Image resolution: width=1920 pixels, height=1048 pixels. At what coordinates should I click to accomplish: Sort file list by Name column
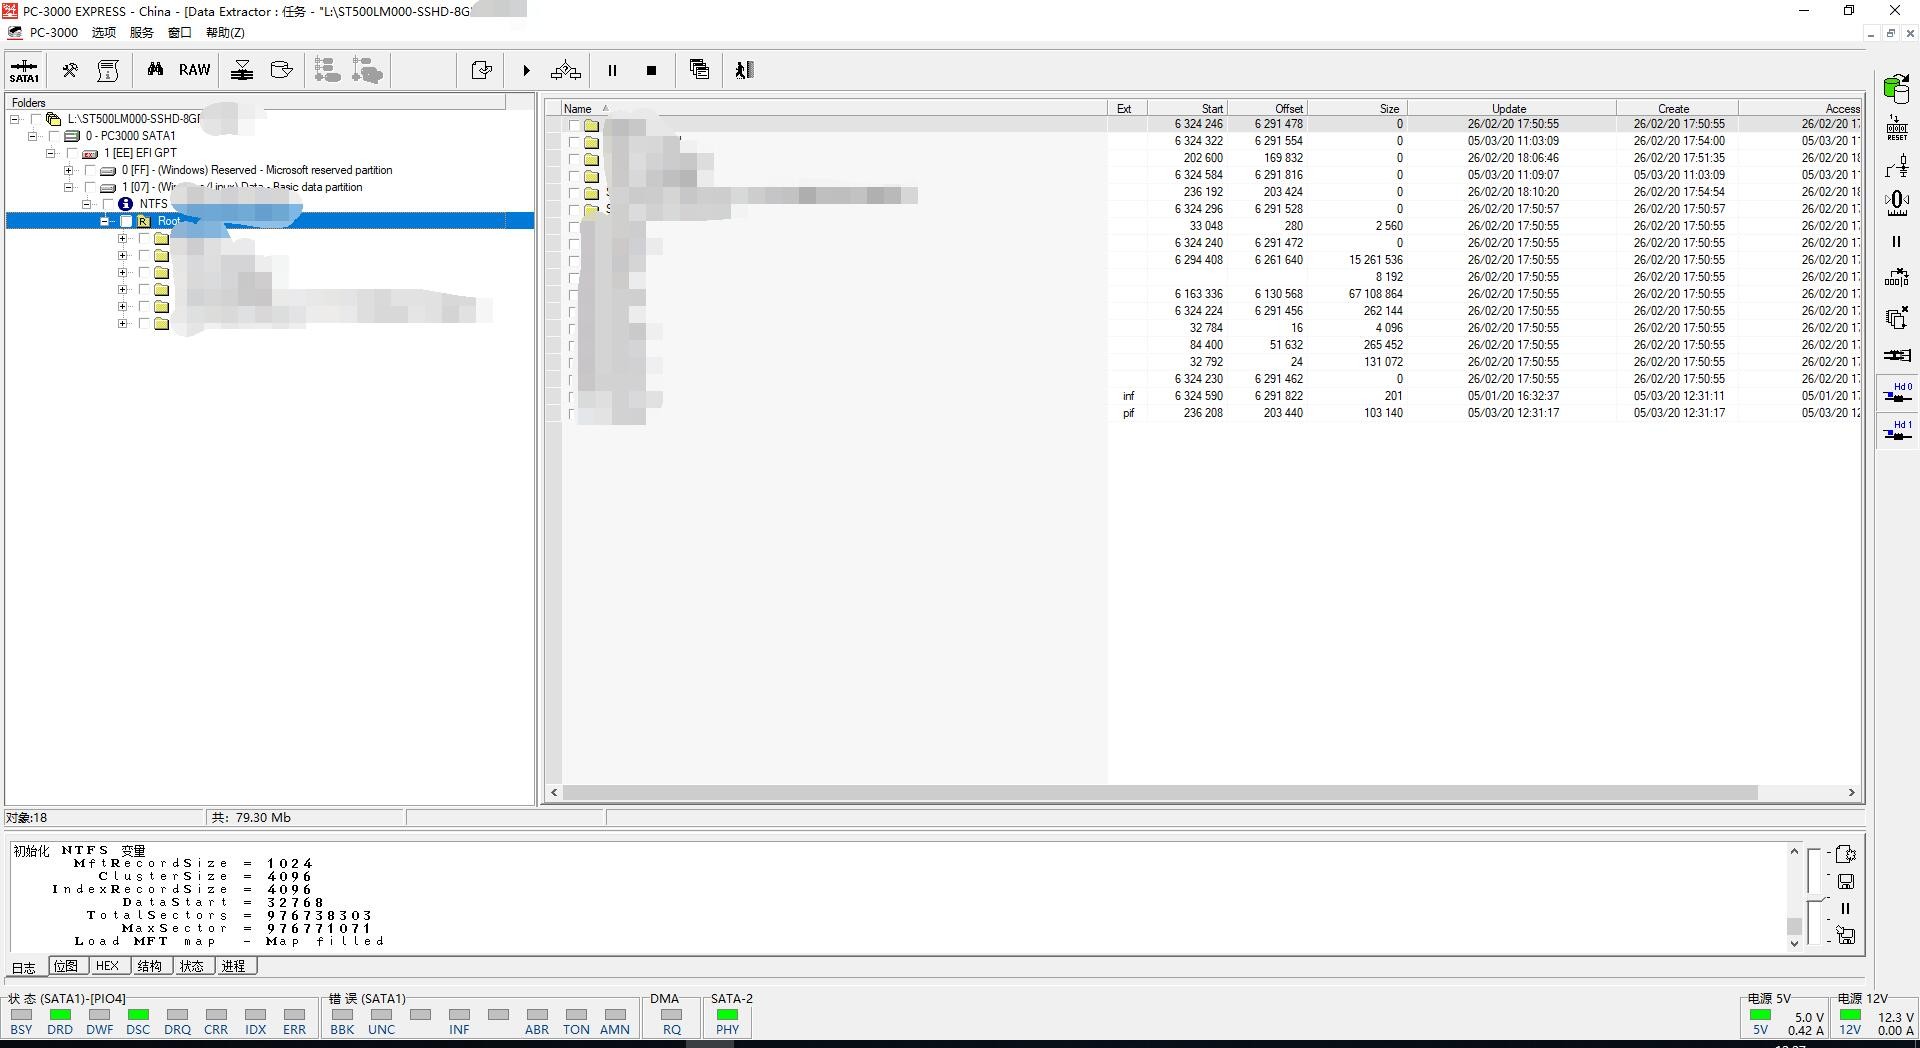pos(833,109)
